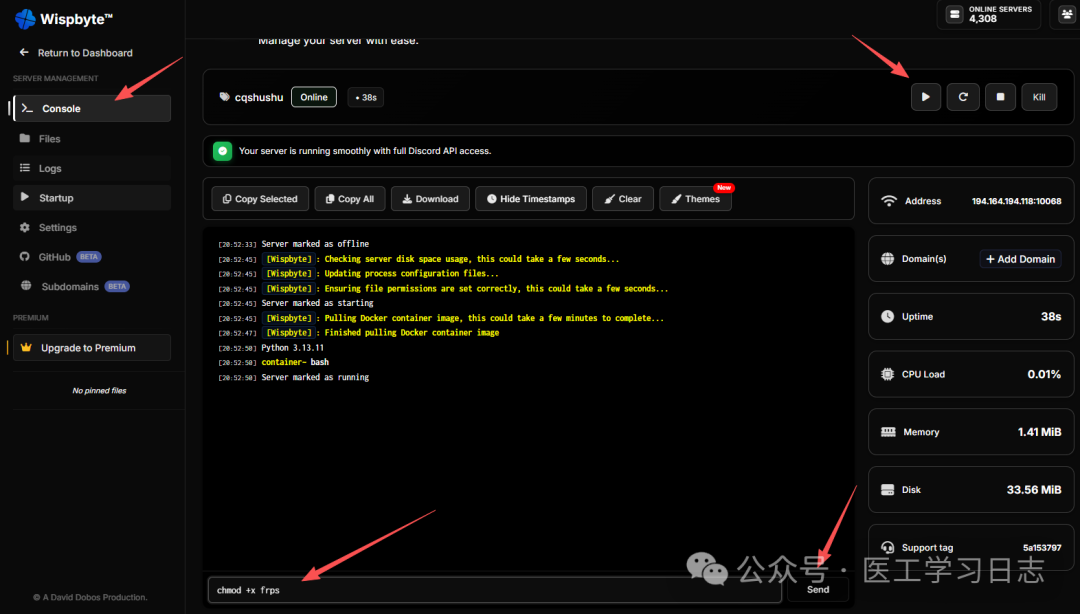Open the Themes option

[696, 199]
